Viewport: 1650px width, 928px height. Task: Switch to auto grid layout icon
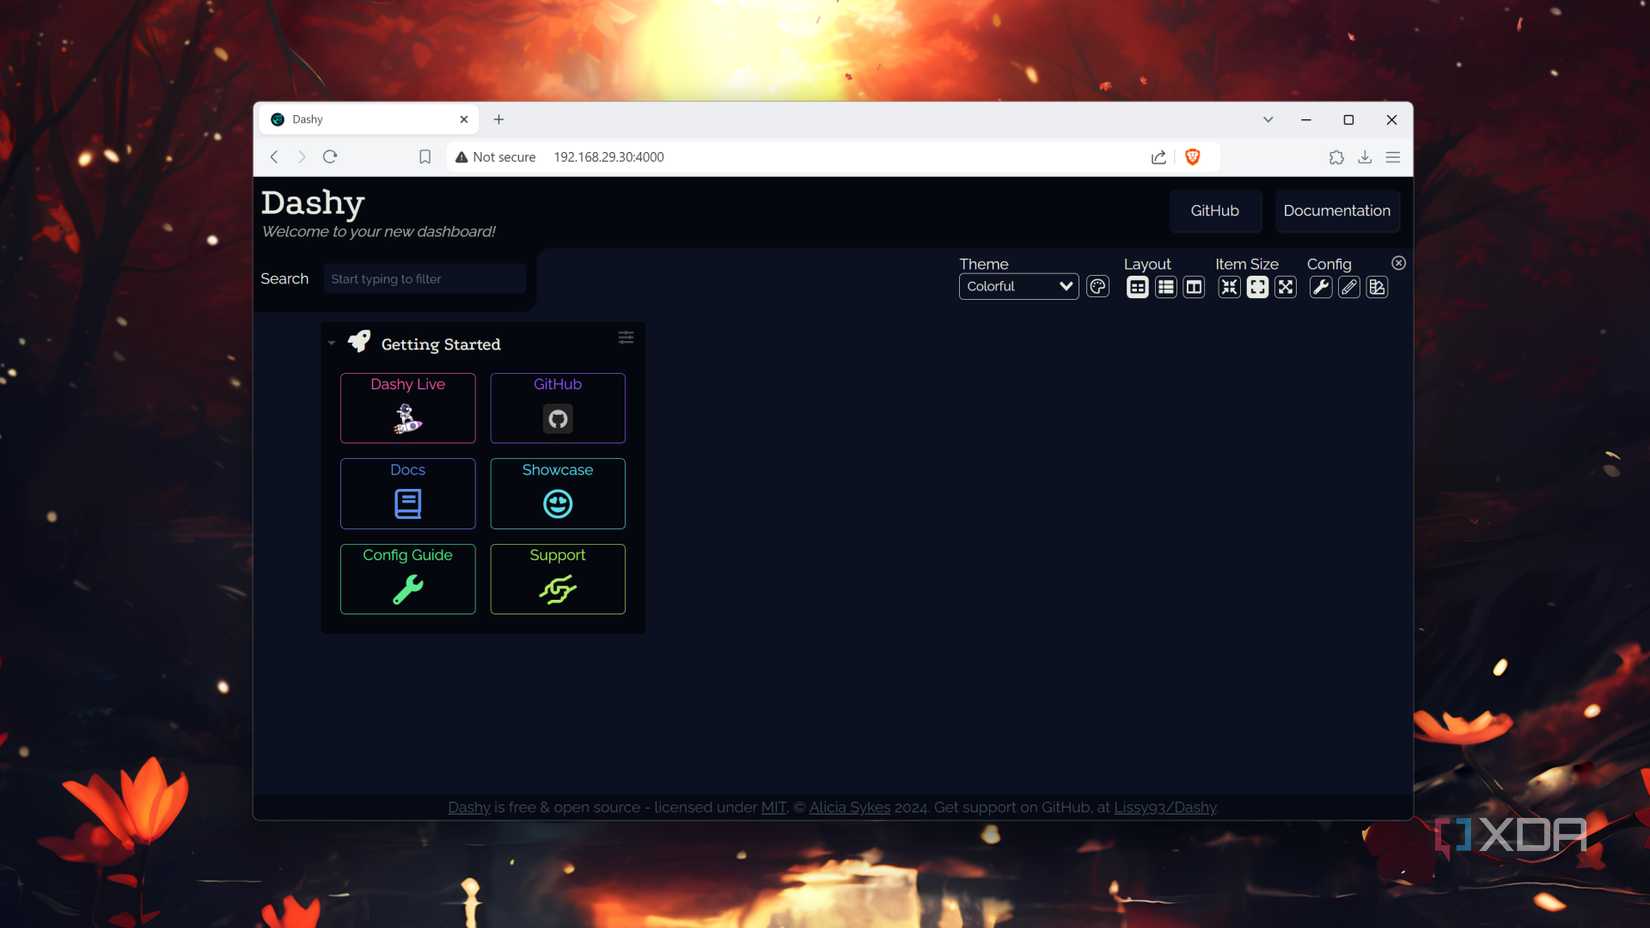coord(1137,287)
